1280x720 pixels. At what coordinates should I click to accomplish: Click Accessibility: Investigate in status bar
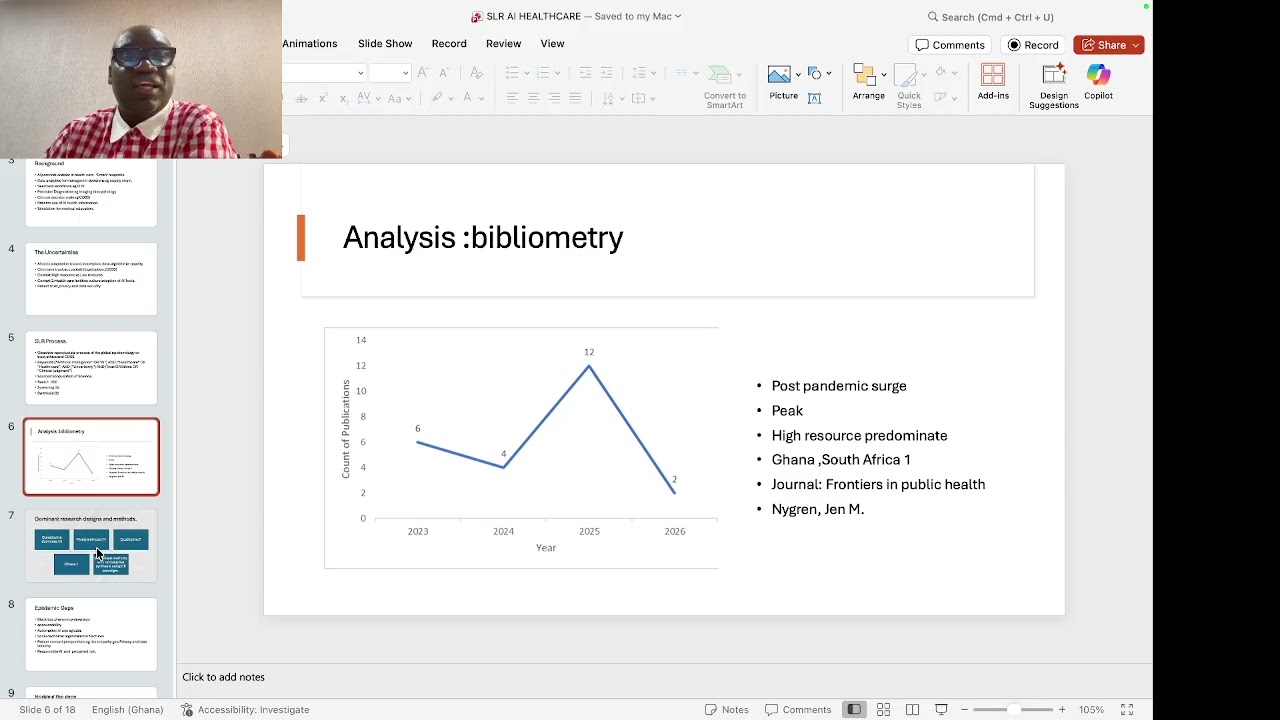[x=245, y=710]
